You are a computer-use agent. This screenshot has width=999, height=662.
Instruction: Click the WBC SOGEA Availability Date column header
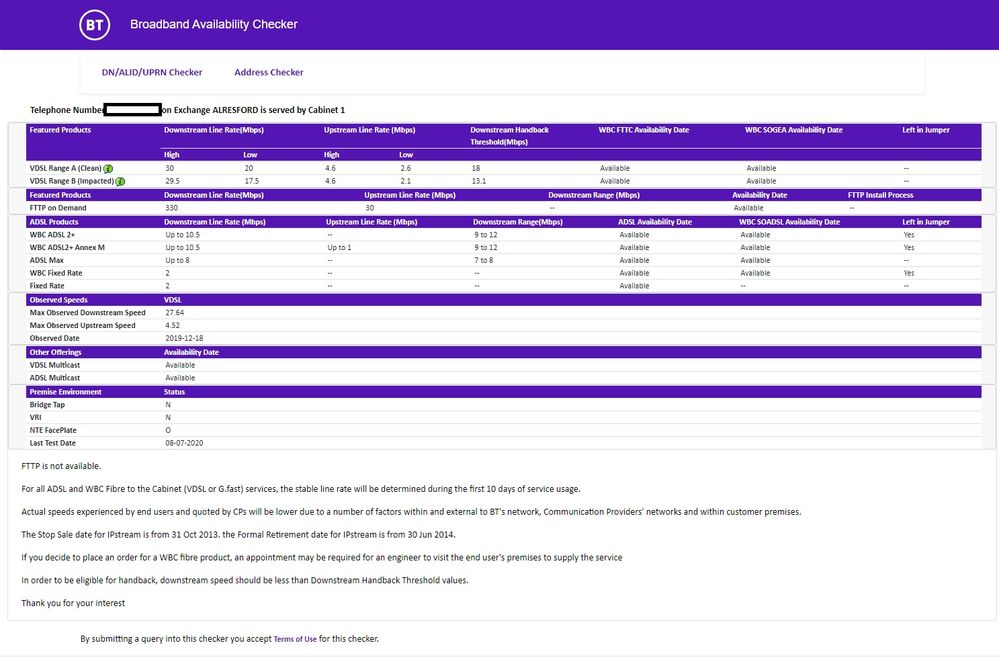(794, 130)
